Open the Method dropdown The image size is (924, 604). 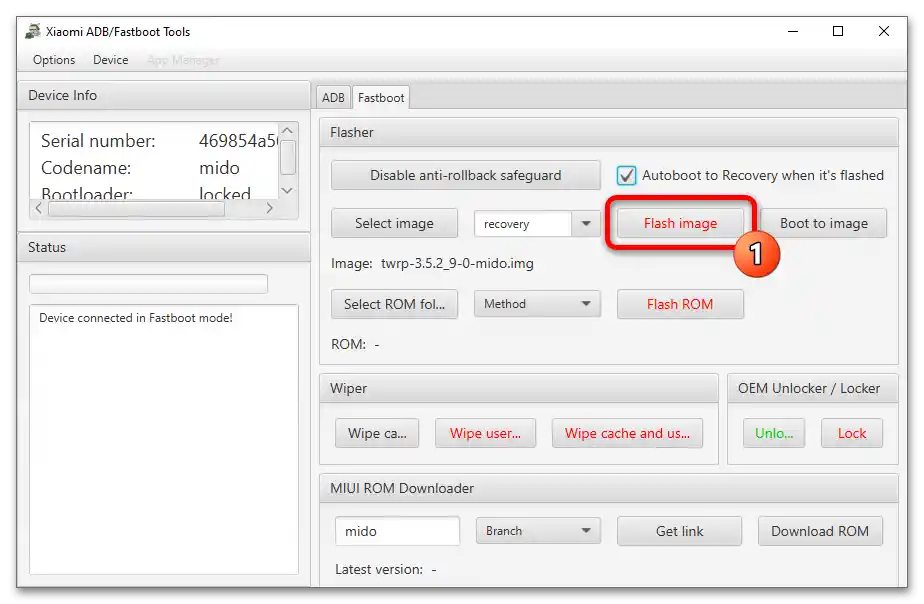tap(537, 304)
